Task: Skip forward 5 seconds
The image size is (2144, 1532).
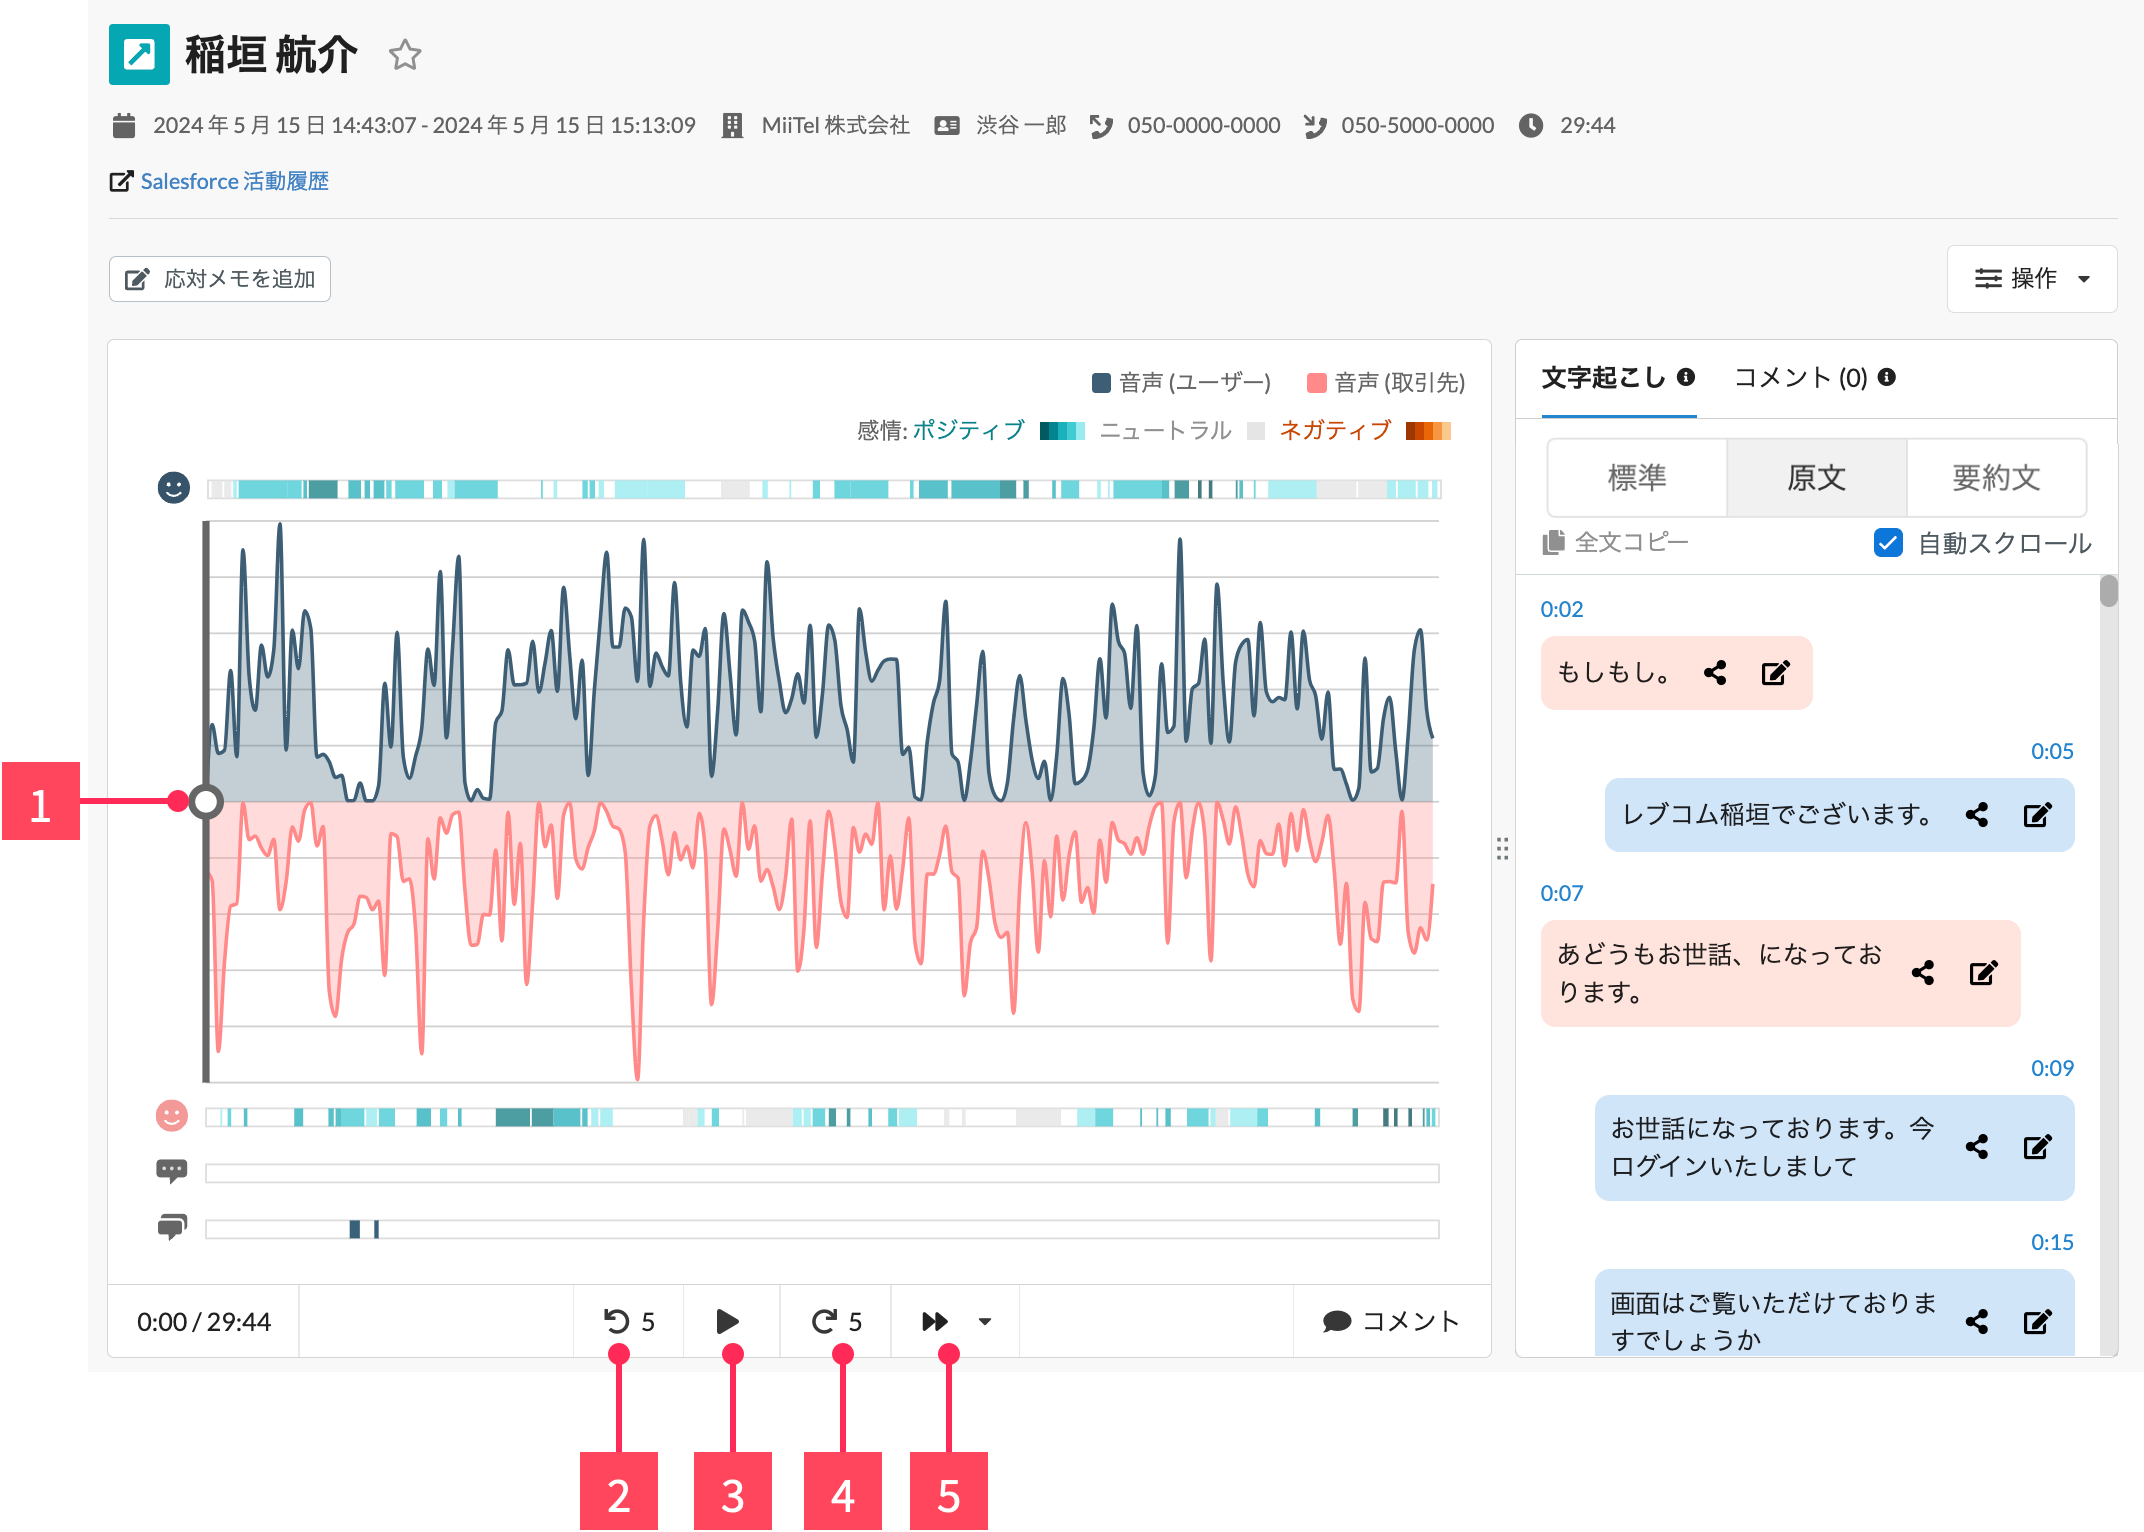Action: point(837,1322)
